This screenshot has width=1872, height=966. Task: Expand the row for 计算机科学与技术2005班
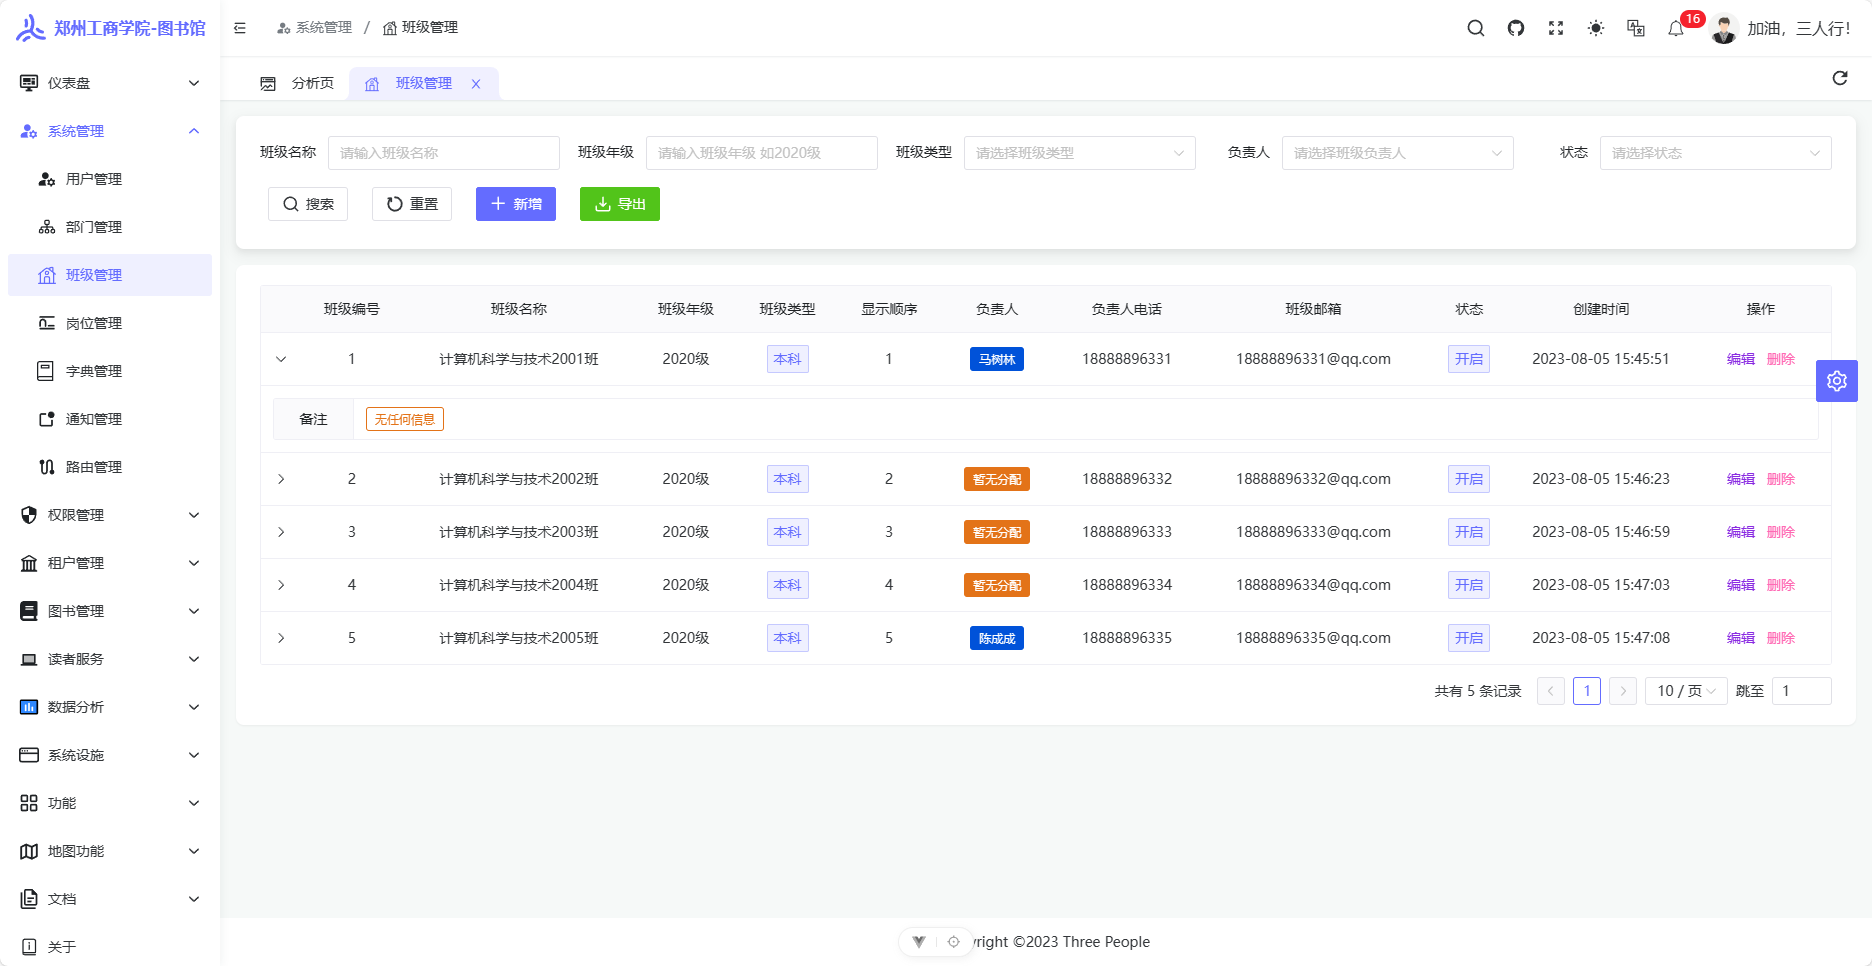pos(281,638)
